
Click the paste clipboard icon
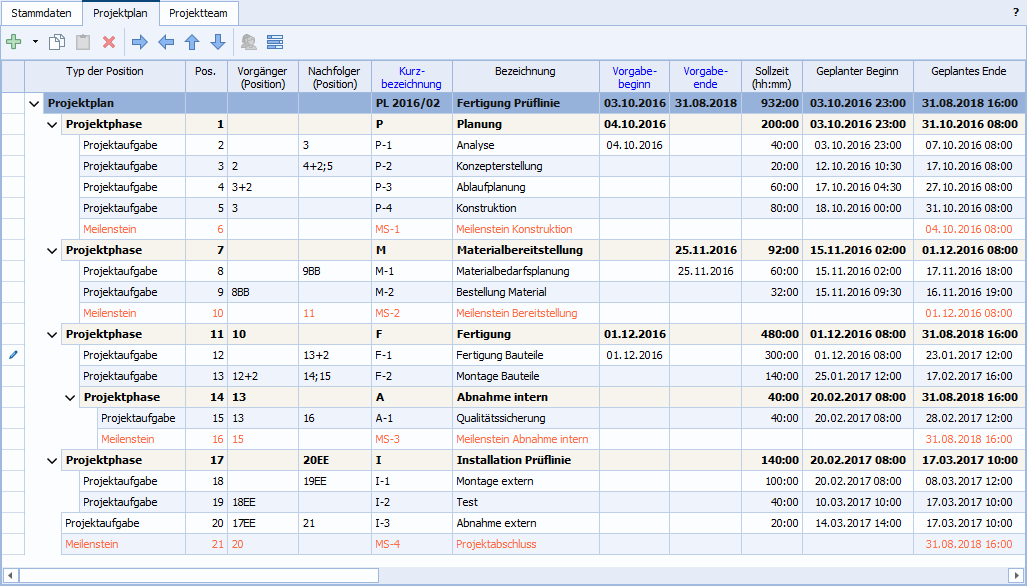(x=83, y=42)
